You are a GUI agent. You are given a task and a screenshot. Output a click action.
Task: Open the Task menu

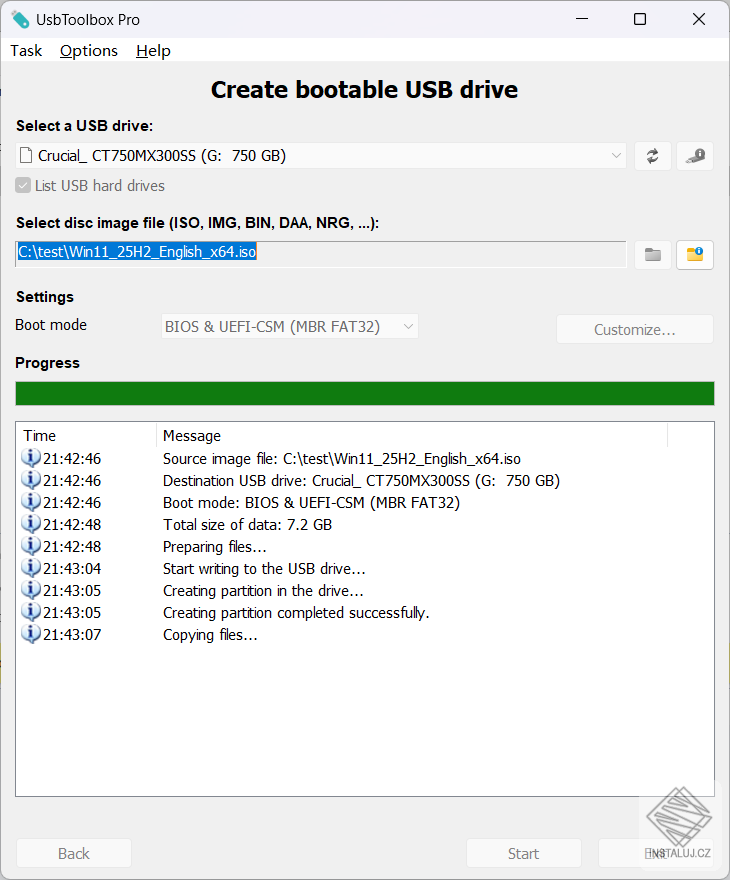[26, 51]
